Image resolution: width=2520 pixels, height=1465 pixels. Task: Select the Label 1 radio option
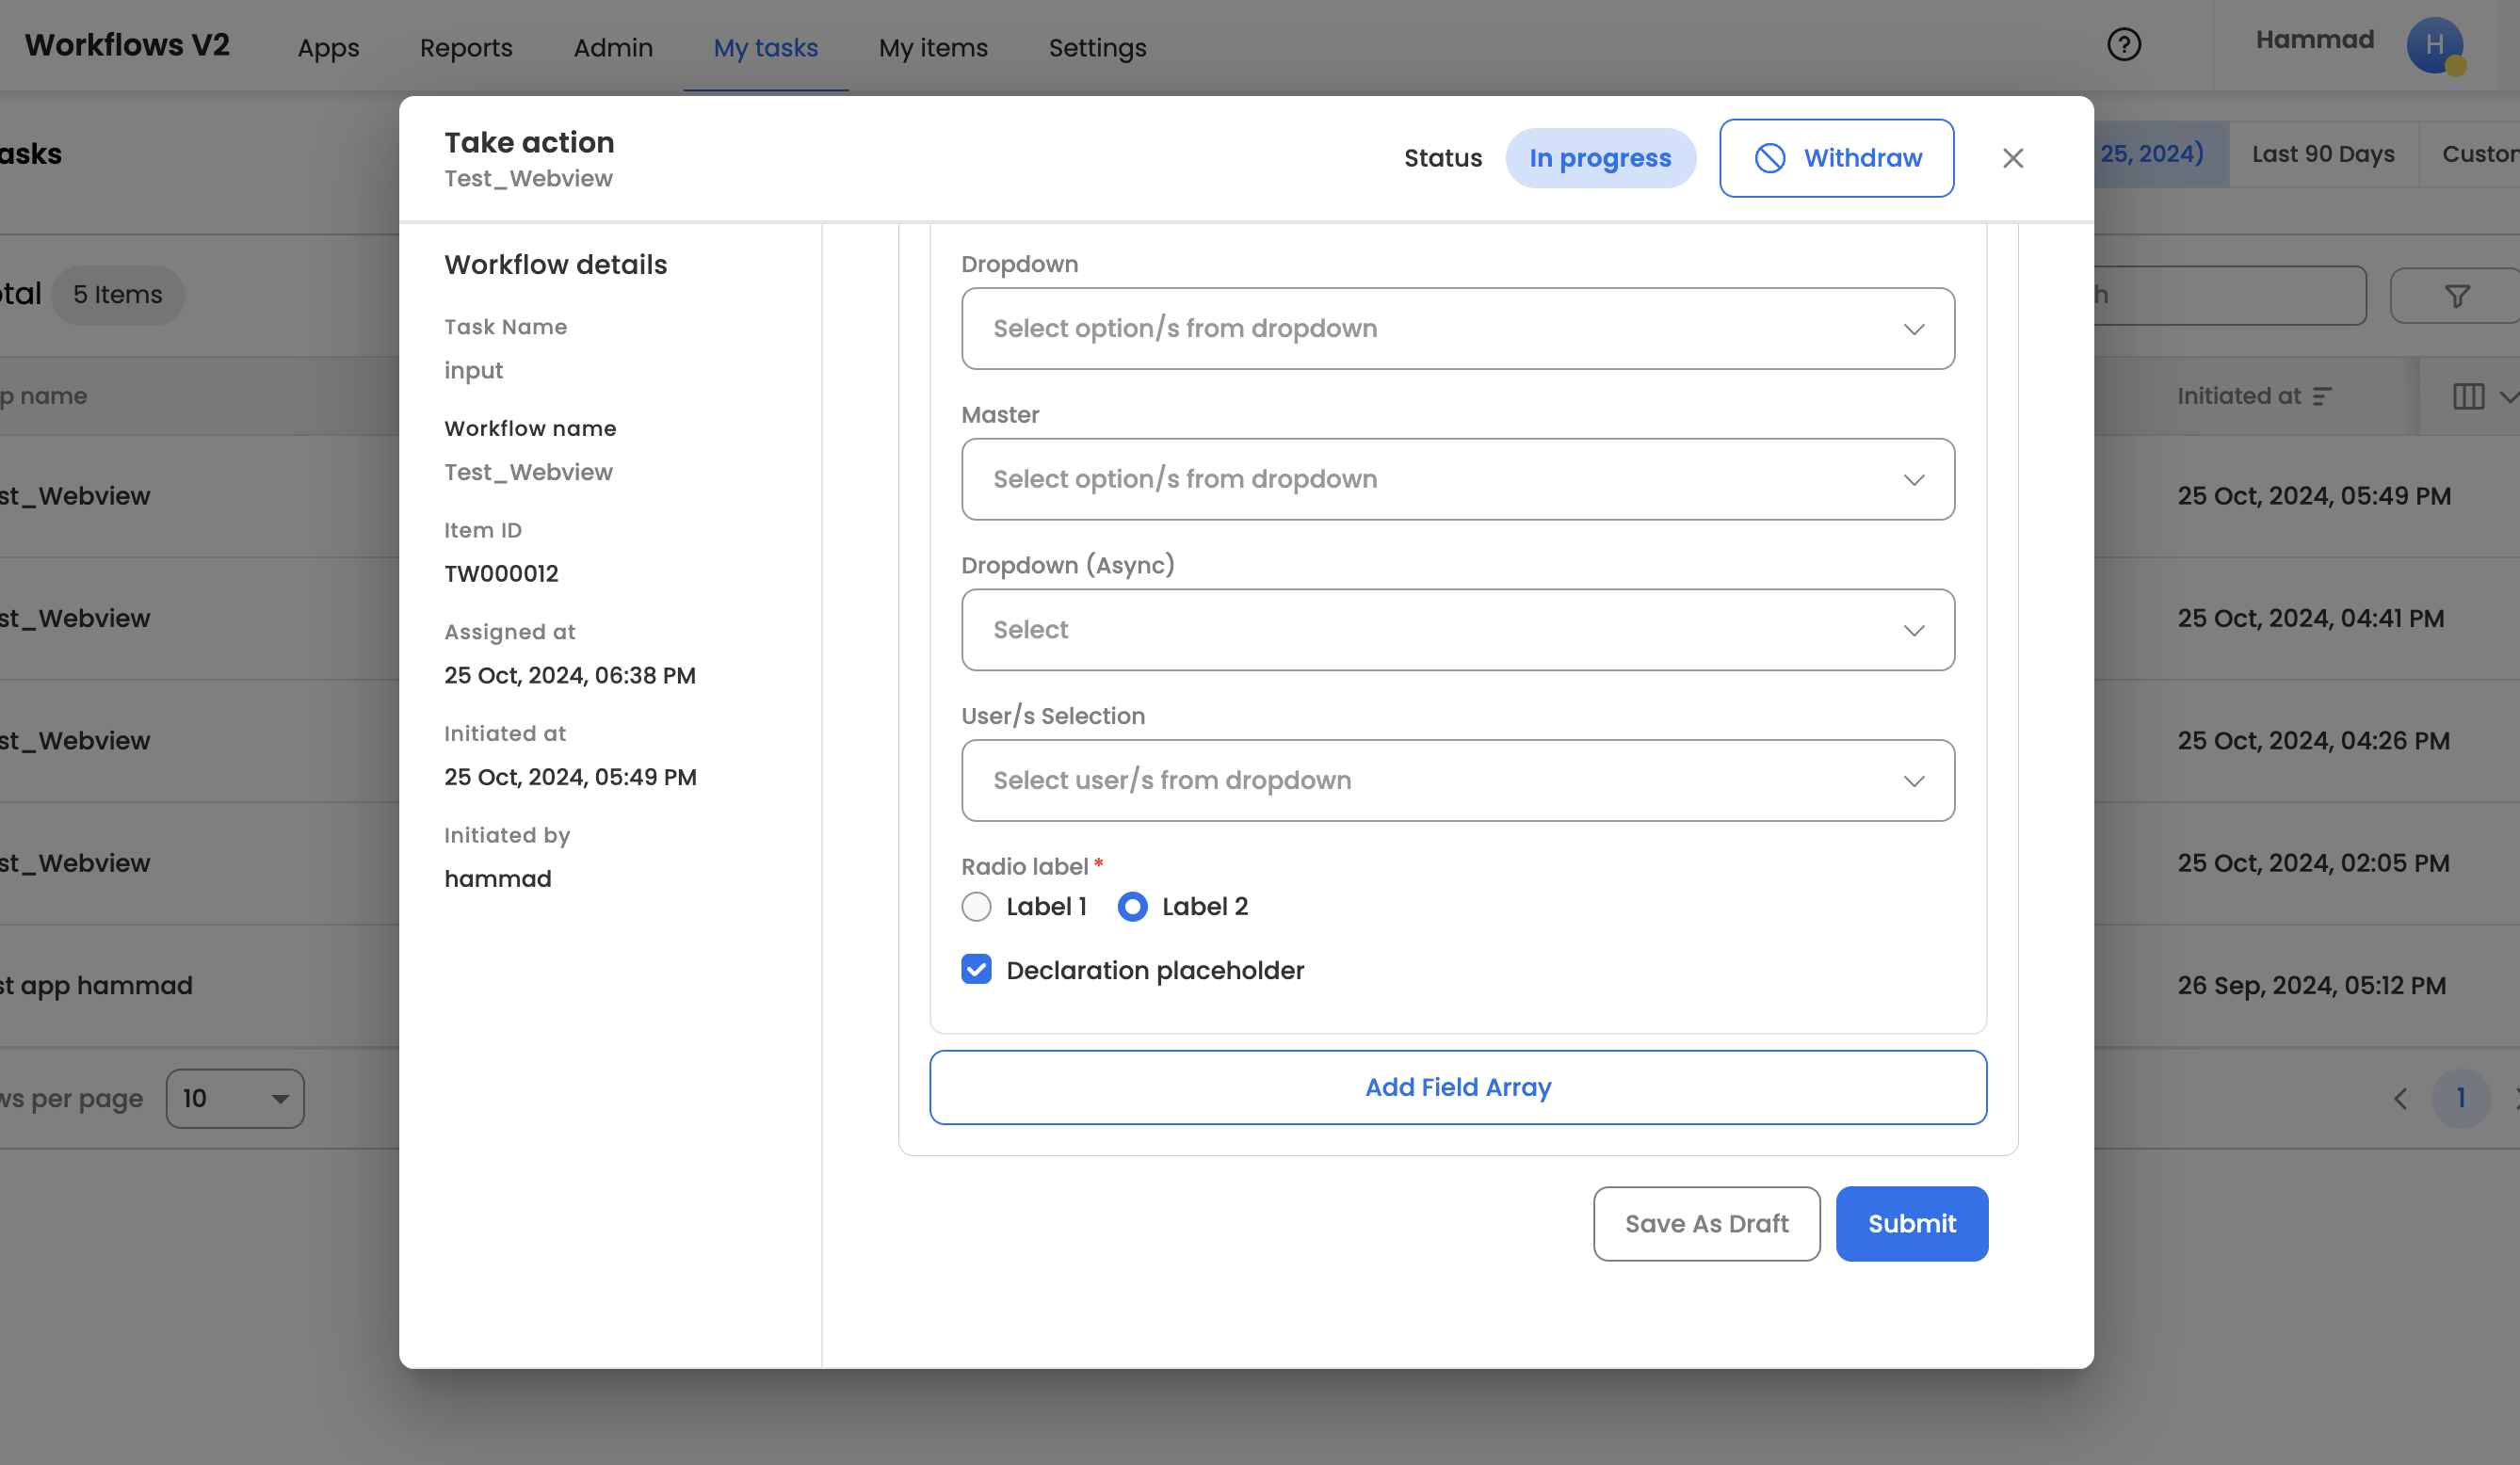pos(976,907)
